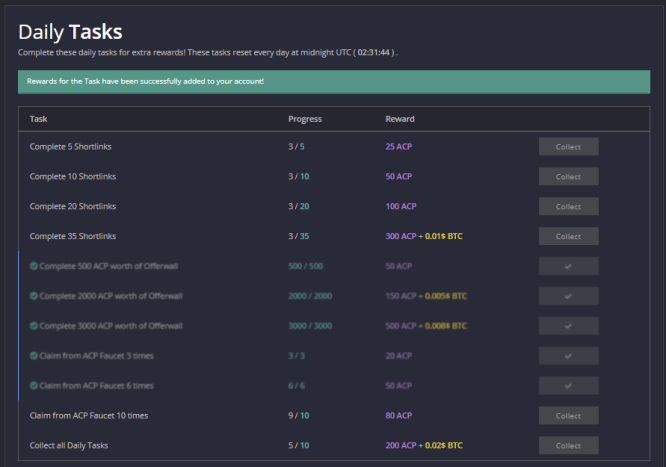
Task: Click green check icon beside 3000 ACP Offerwall task
Action: (x=34, y=326)
